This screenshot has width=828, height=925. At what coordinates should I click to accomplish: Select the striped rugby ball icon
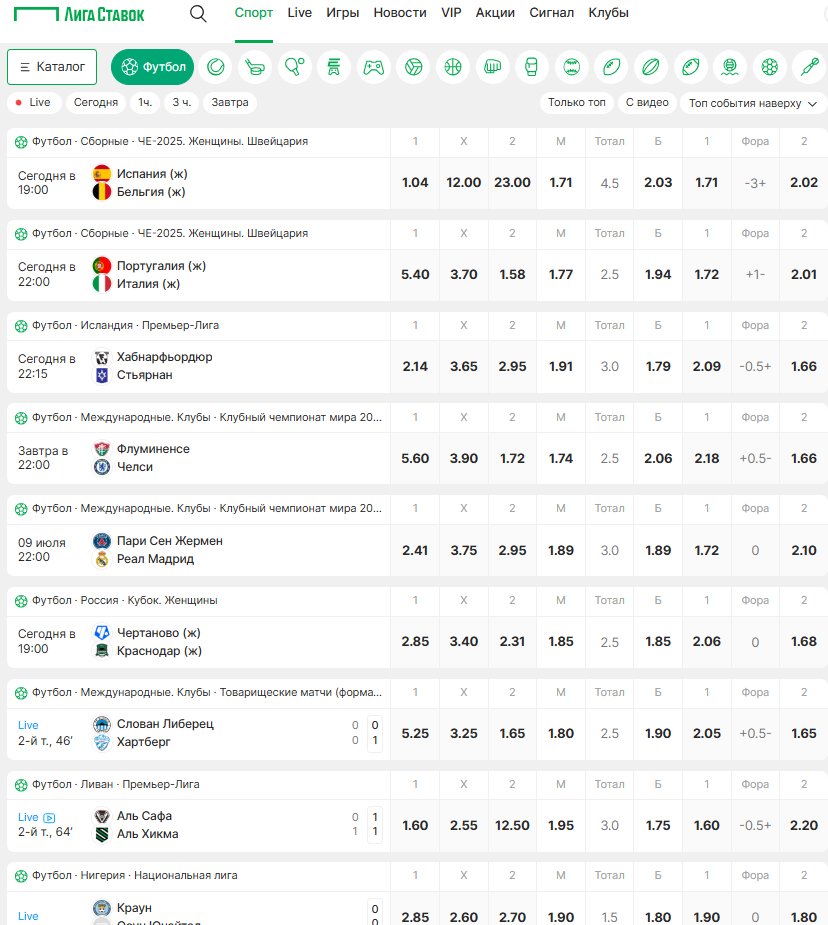click(650, 67)
